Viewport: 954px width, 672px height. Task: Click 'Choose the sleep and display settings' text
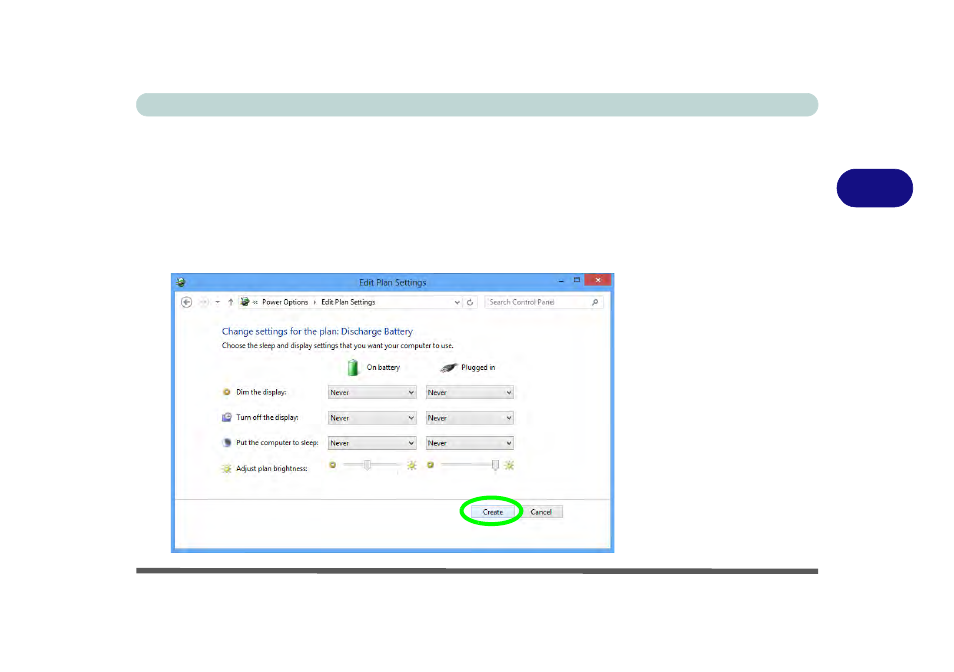pos(337,345)
